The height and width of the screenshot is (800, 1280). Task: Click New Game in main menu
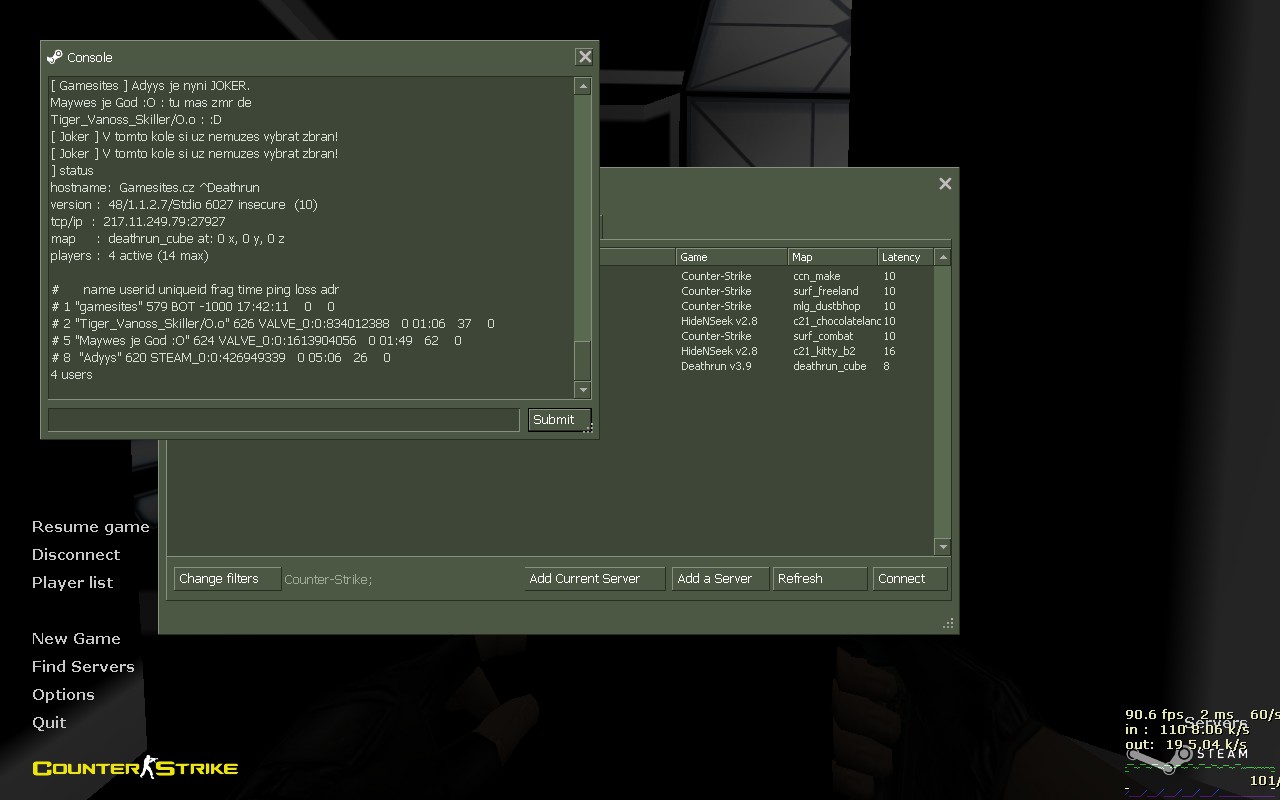coord(76,639)
